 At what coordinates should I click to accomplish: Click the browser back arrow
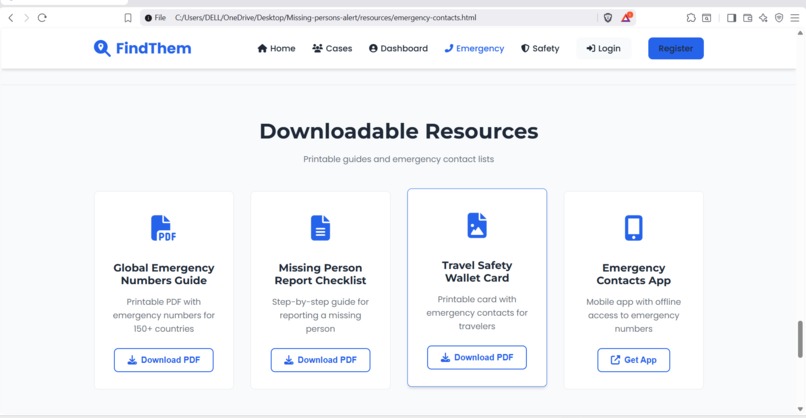11,17
